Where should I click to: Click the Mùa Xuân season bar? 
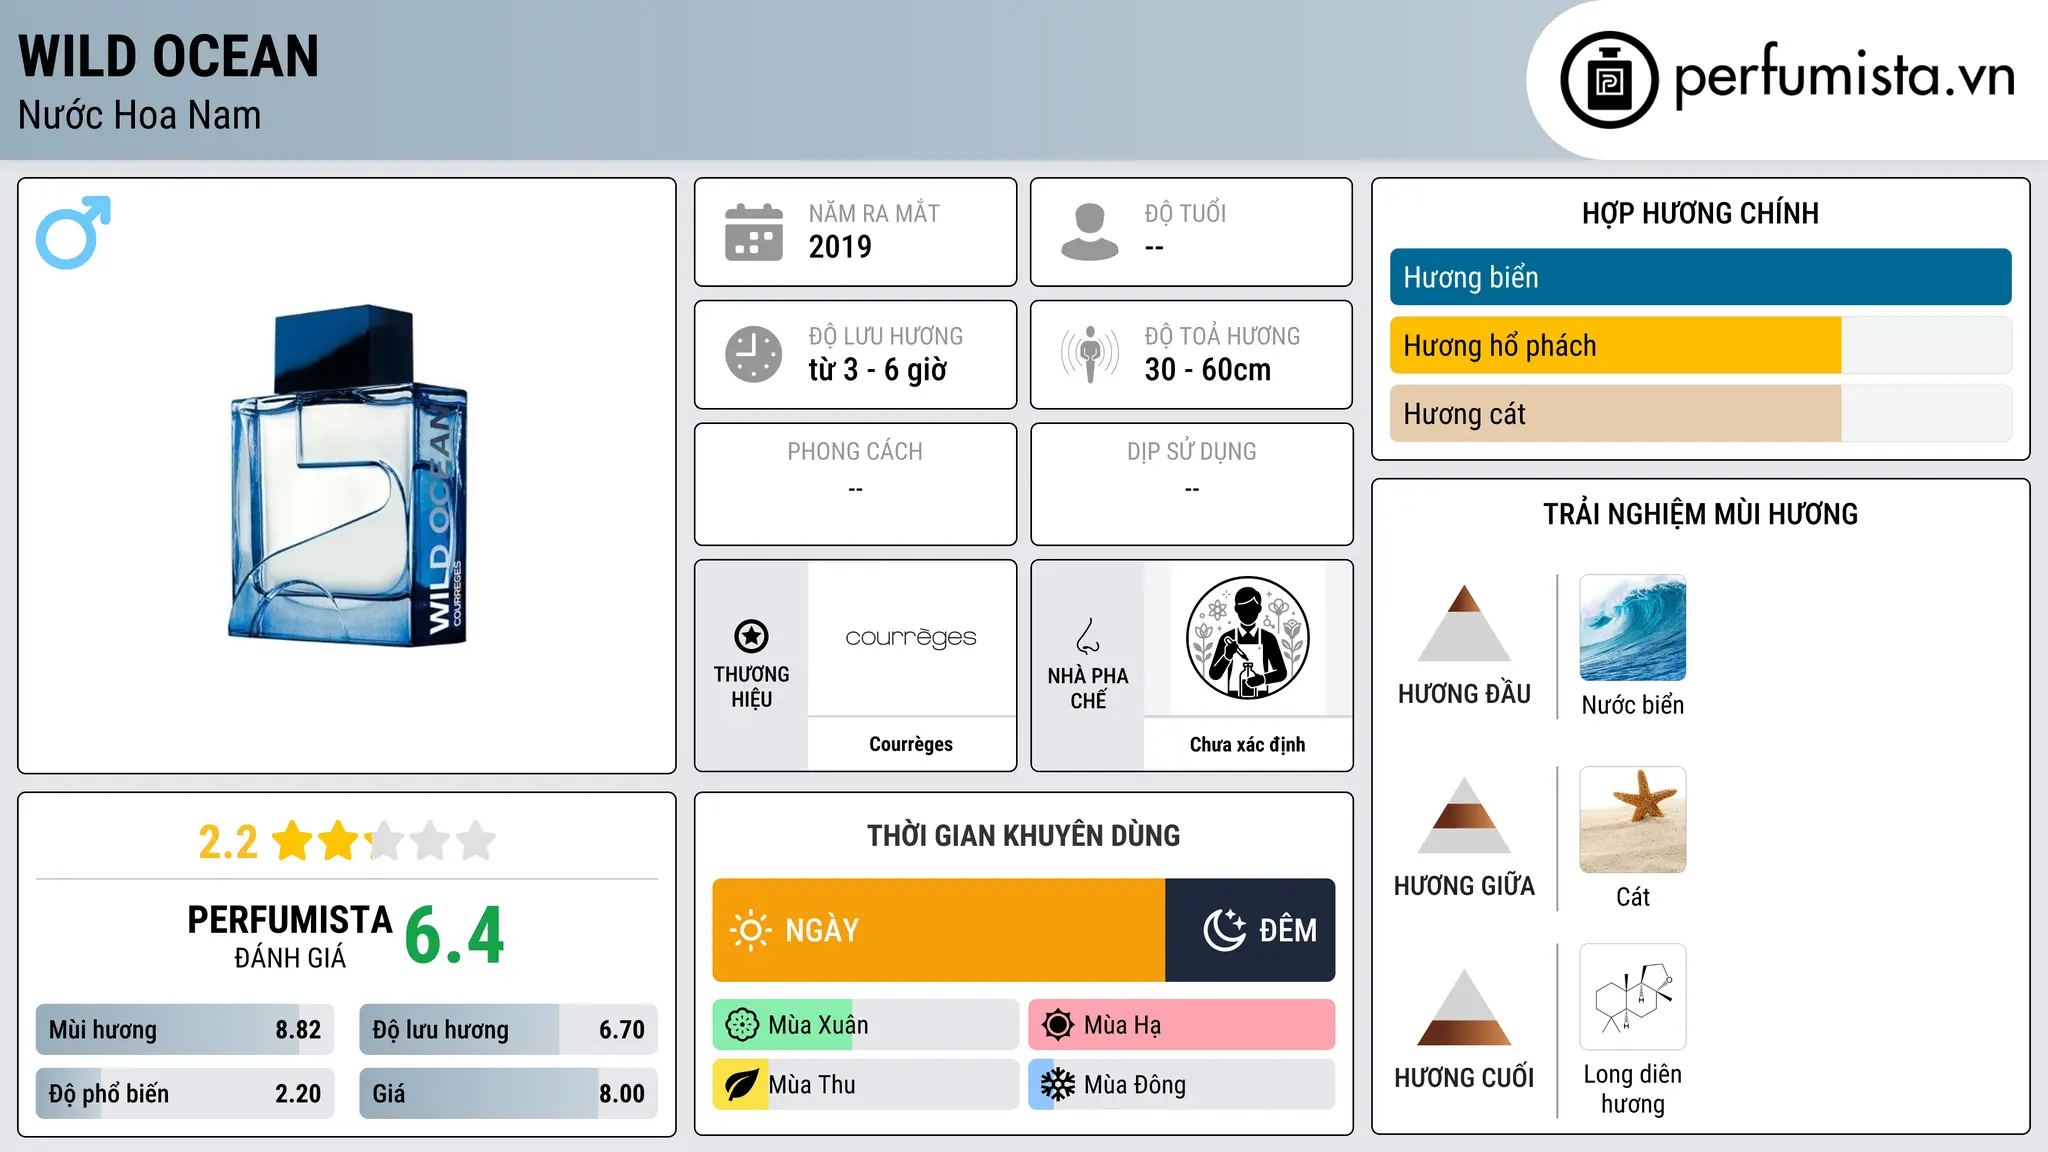[x=866, y=1025]
